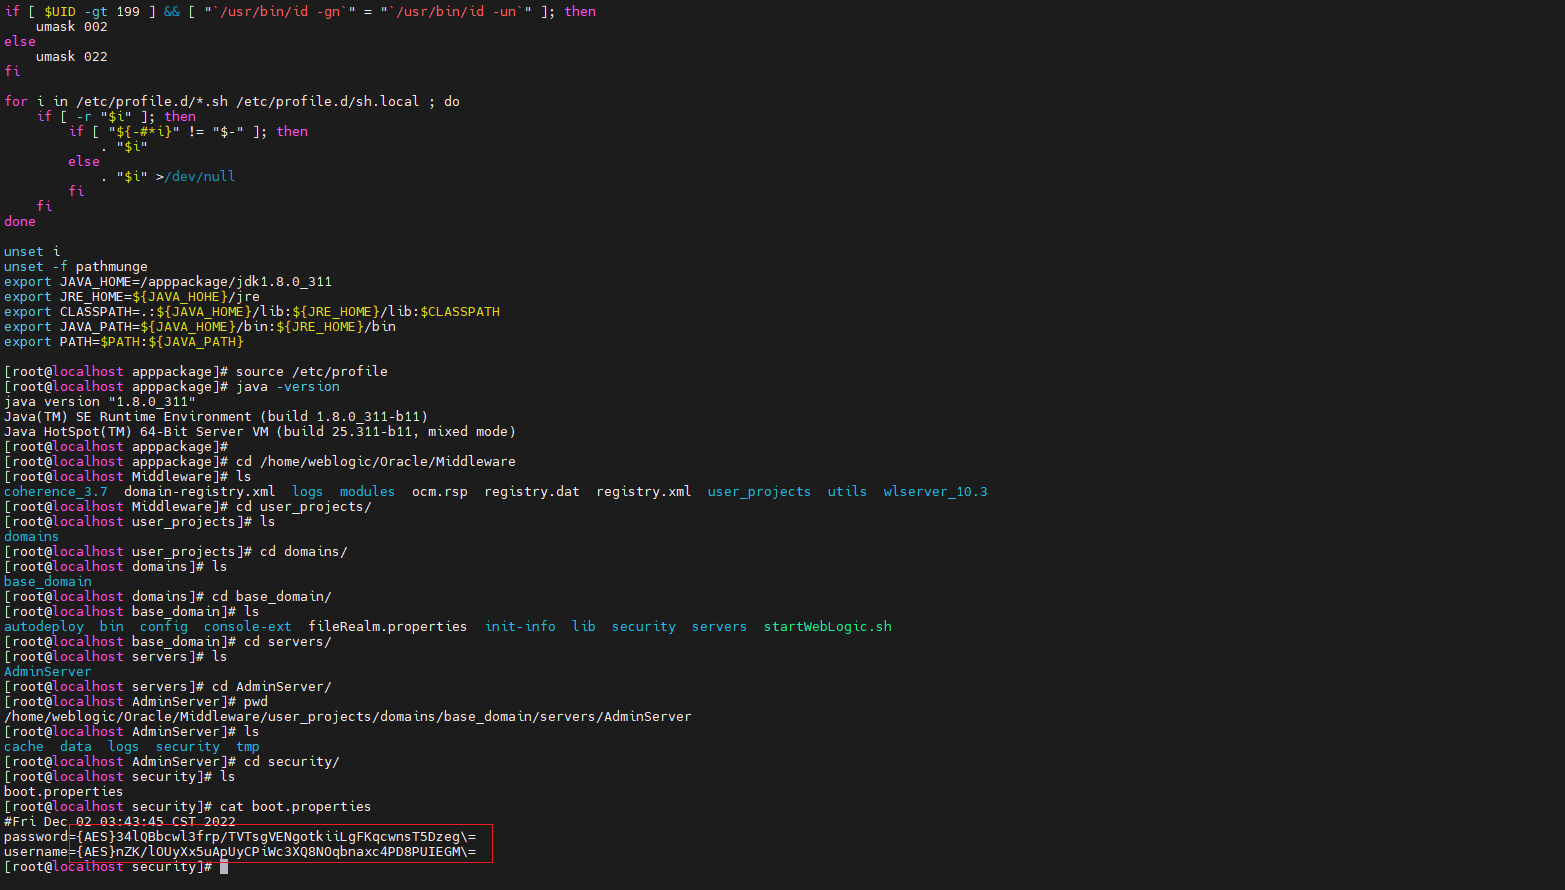
Task: Click the 'unset -f pathmunge' line
Action: 76,267
